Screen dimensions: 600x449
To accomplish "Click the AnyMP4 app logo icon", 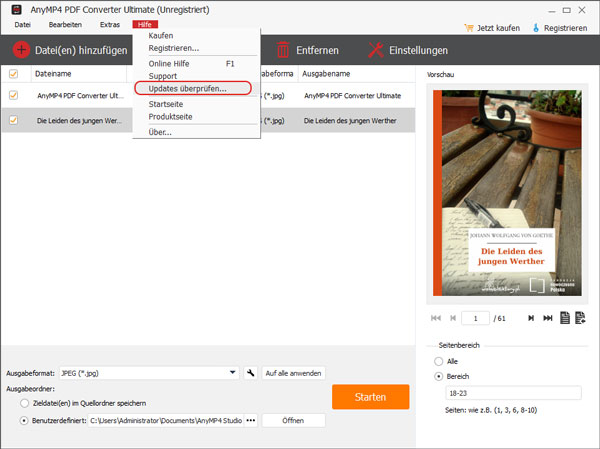I will [x=16, y=10].
